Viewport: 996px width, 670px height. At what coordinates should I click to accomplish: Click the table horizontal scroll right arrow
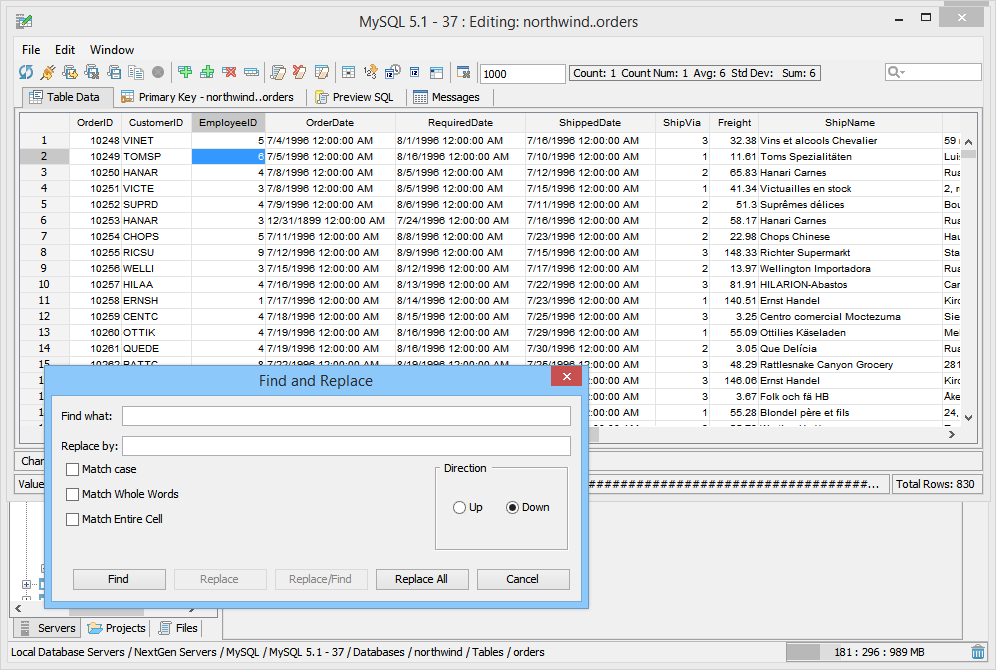click(x=952, y=434)
